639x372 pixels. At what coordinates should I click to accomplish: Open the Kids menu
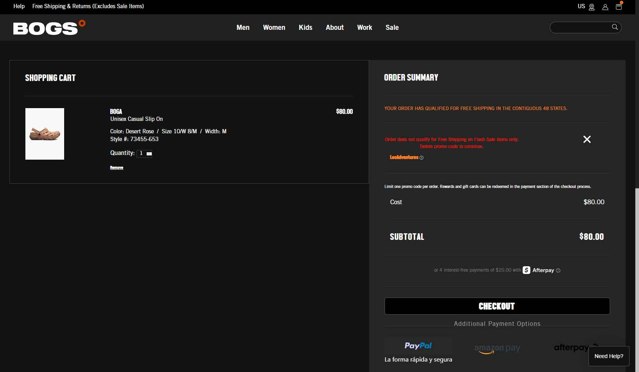coord(305,27)
